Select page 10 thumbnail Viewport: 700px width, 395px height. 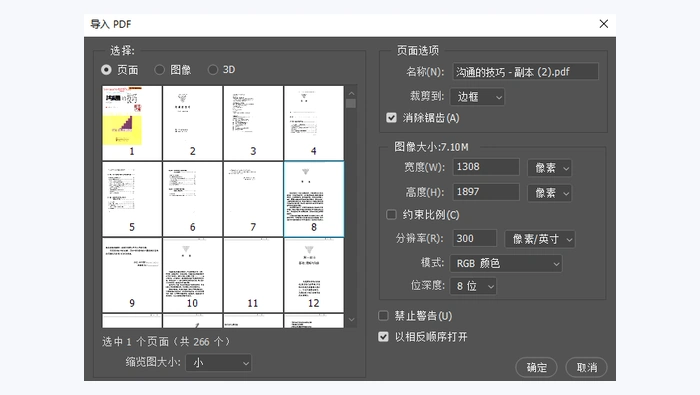pos(192,275)
